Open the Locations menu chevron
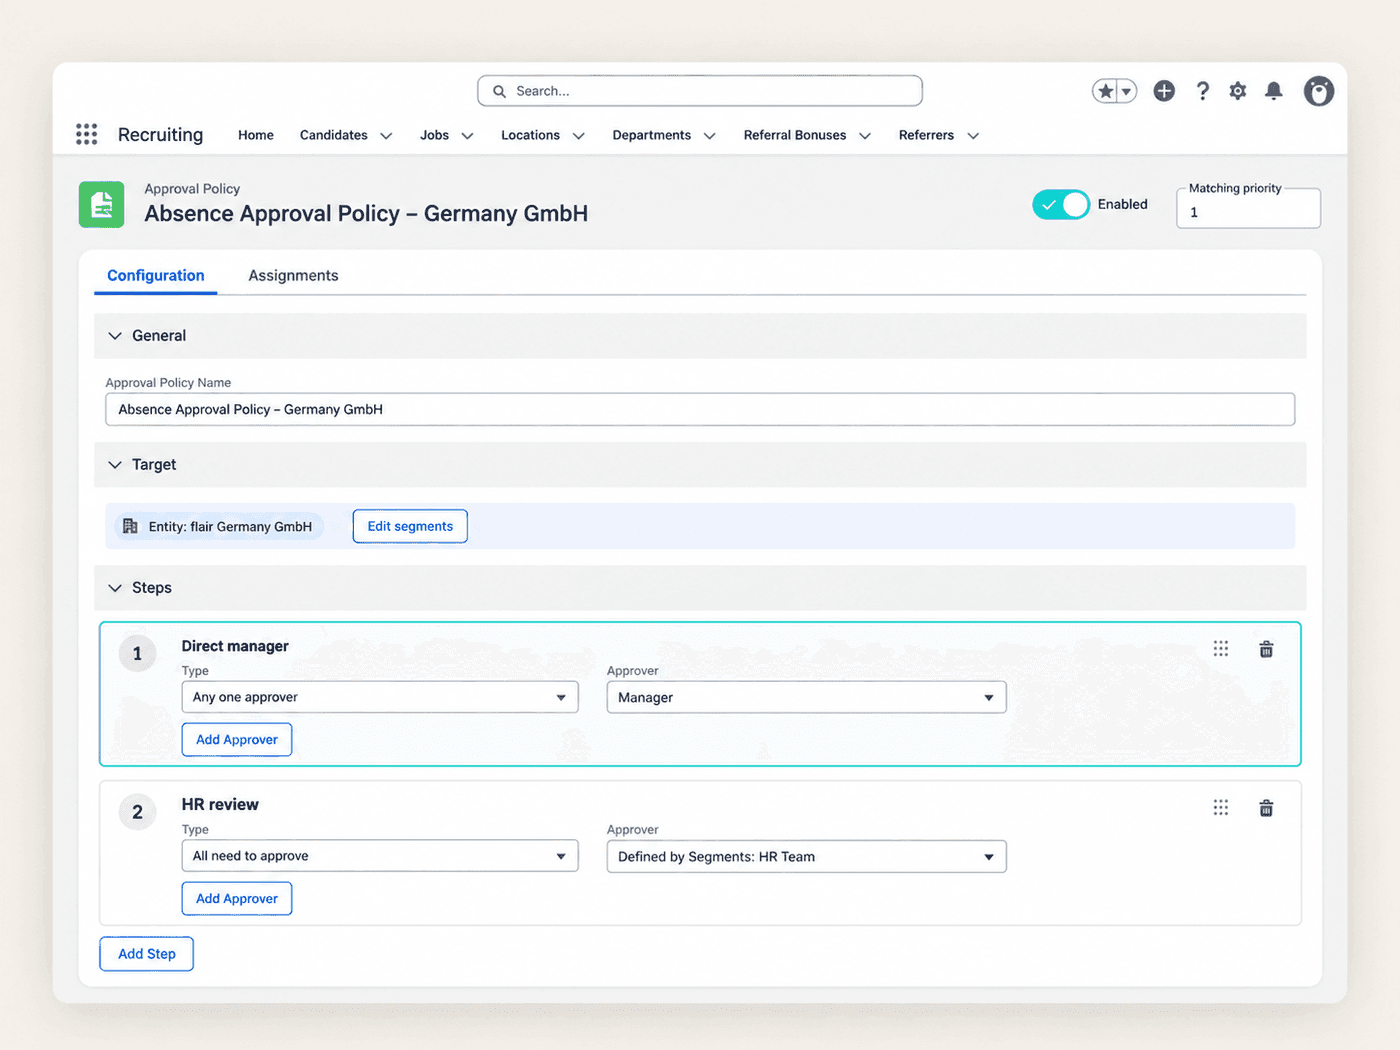The width and height of the screenshot is (1400, 1050). pos(578,136)
